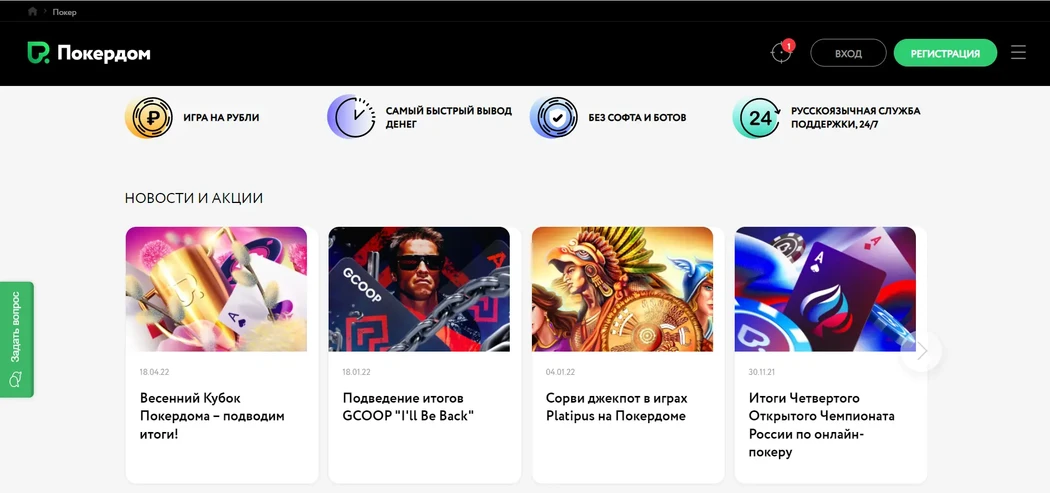The image size is (1050, 493).
Task: Click the shield checkmark icon
Action: pos(554,117)
